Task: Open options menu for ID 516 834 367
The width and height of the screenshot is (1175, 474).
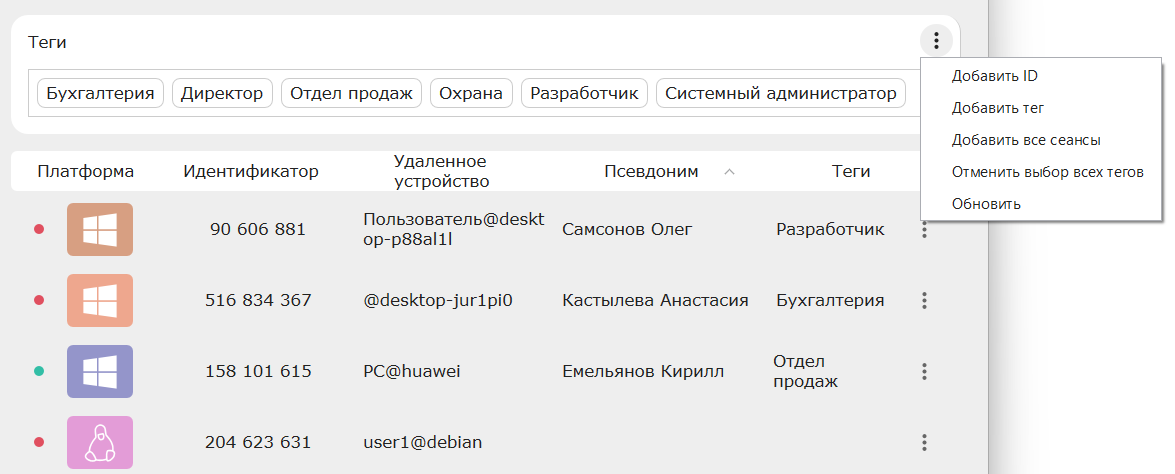Action: pyautogui.click(x=925, y=300)
